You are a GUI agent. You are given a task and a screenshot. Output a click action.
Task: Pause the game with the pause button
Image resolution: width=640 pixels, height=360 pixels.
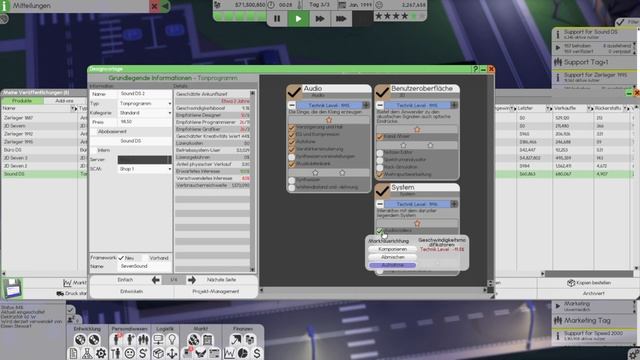[x=277, y=19]
